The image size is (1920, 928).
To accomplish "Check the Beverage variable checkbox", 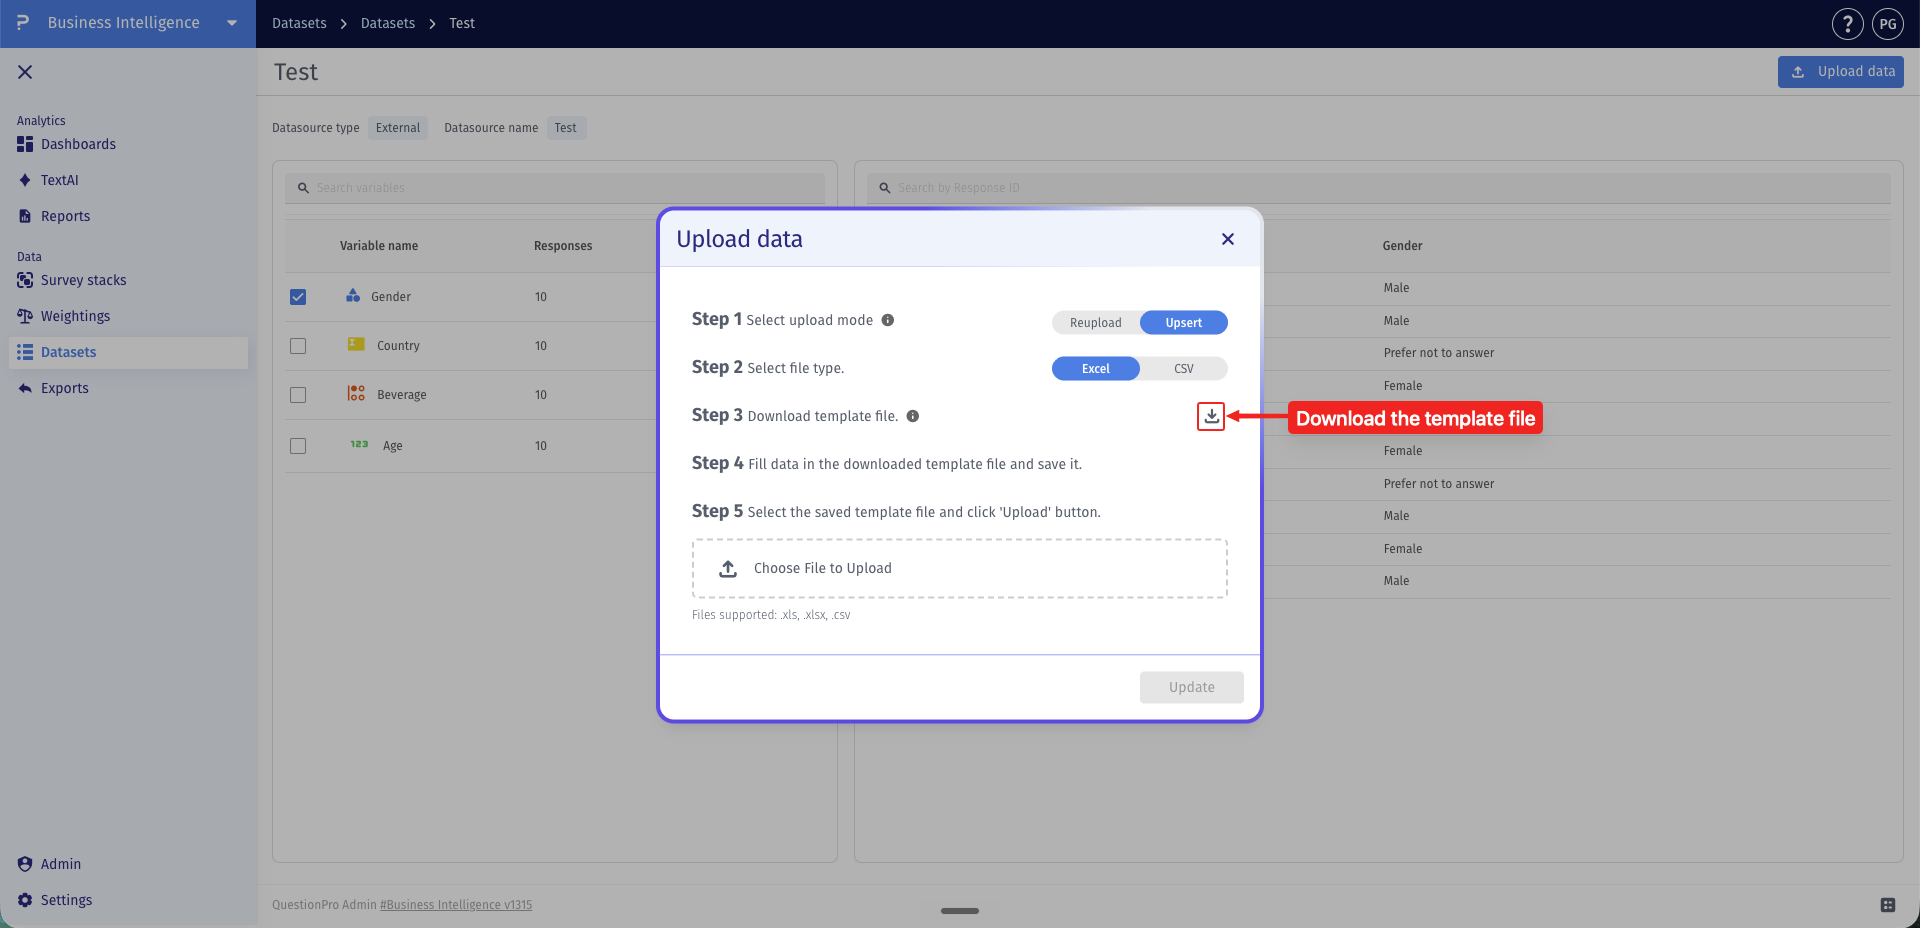I will 298,395.
